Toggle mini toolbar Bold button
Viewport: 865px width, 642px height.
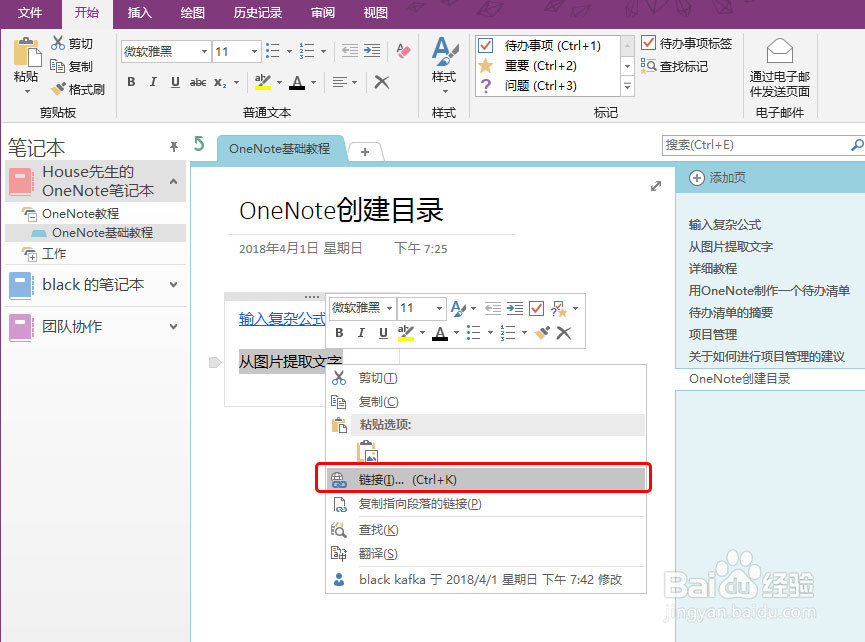click(339, 333)
